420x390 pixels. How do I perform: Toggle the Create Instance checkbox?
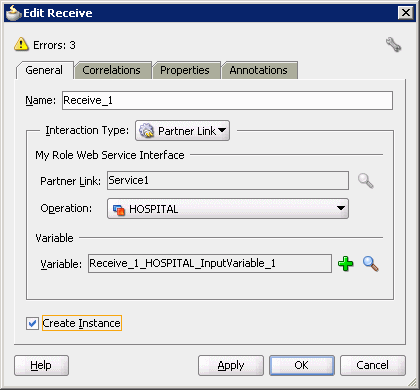tap(32, 323)
